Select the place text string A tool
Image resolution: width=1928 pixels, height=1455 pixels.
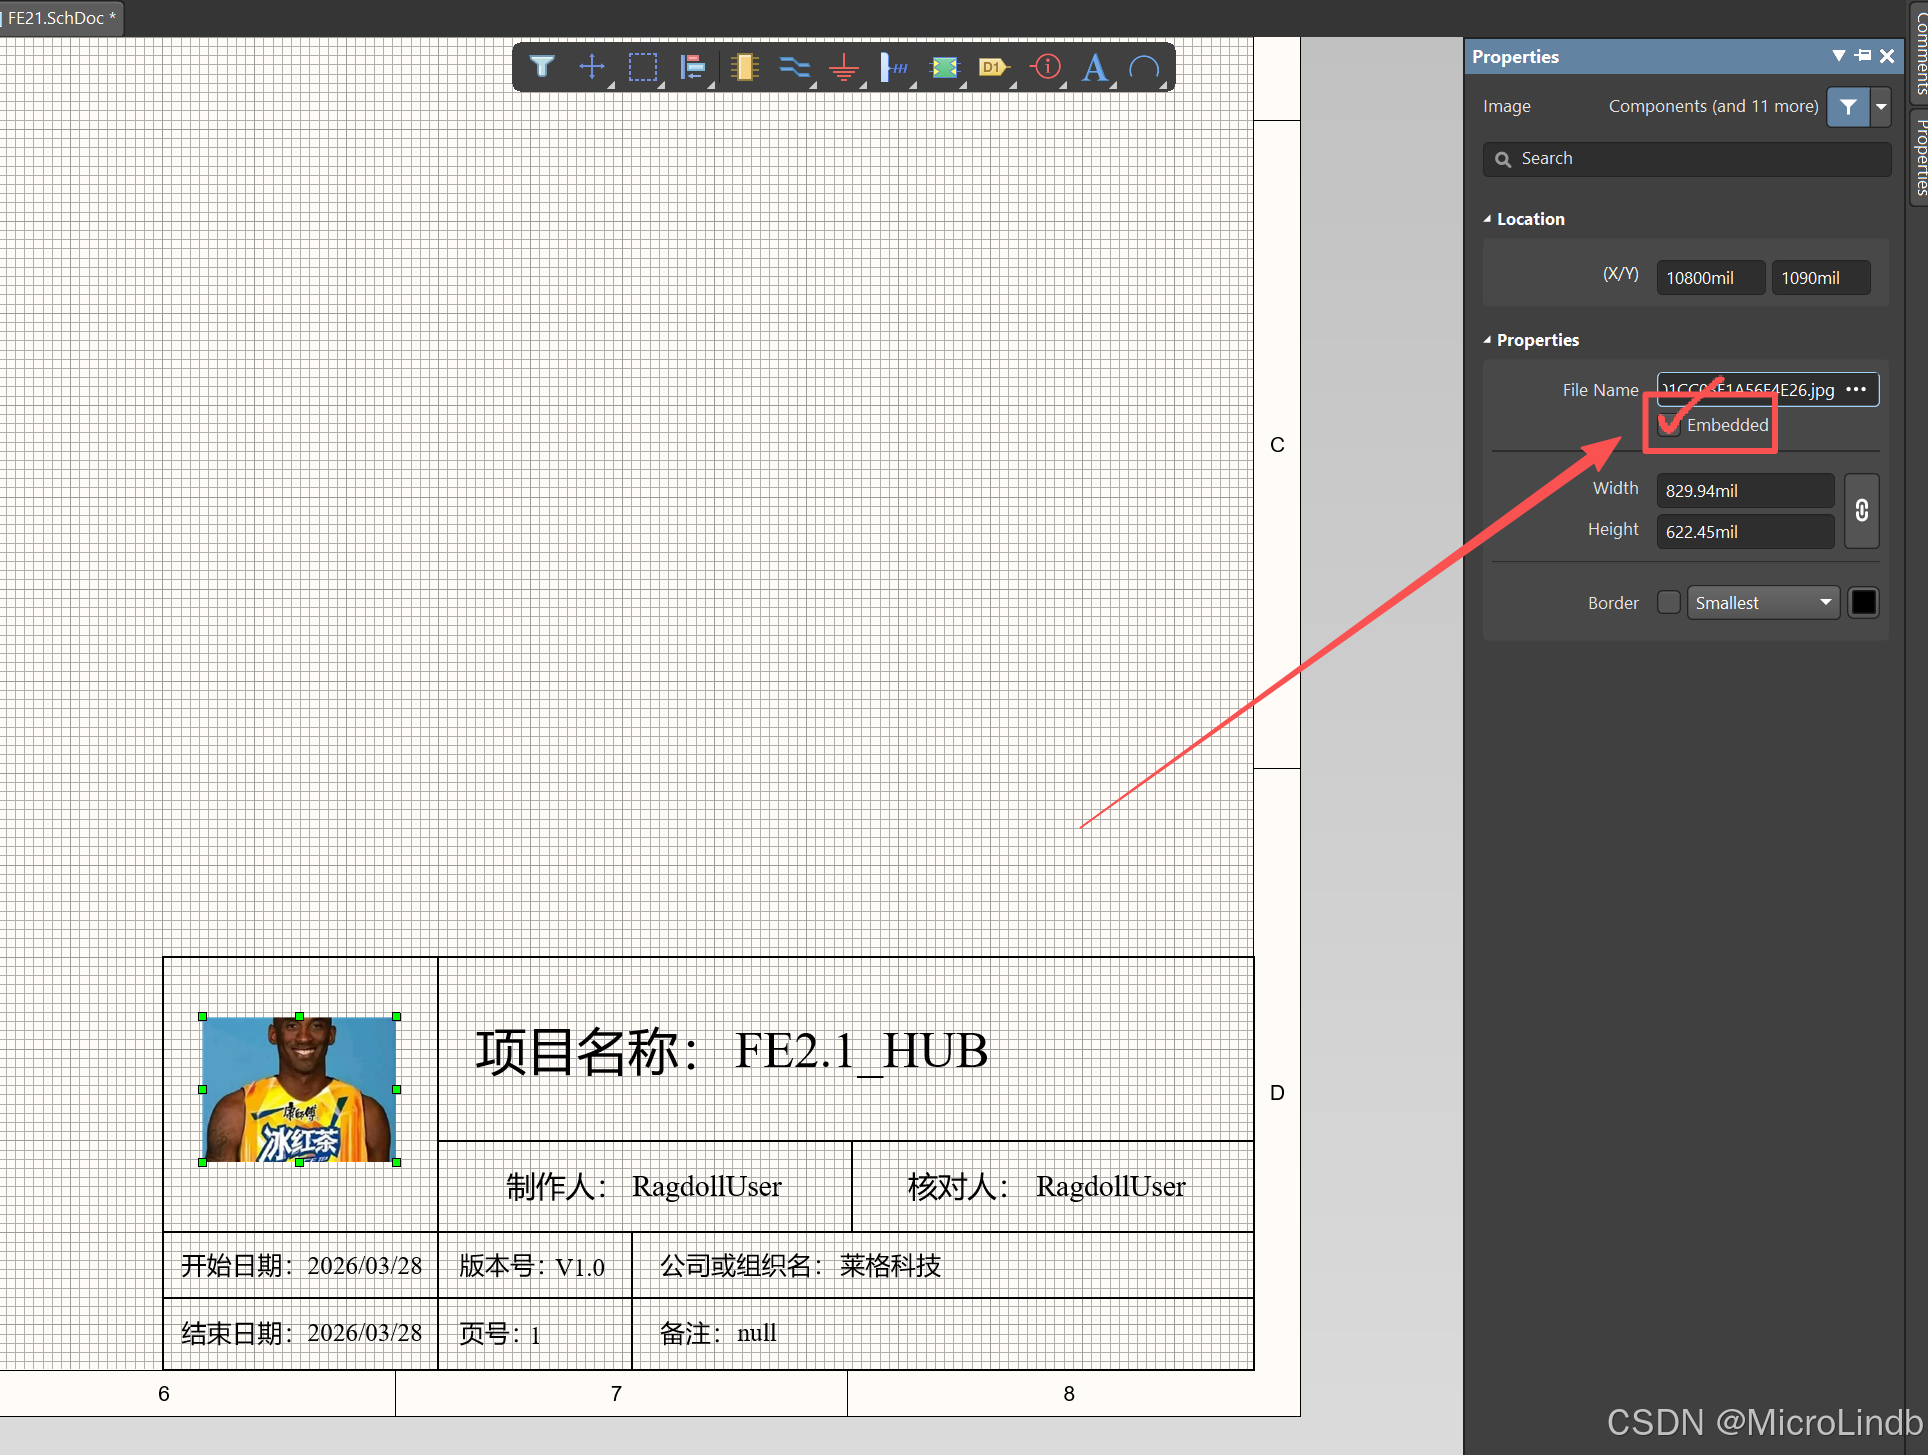click(1095, 67)
